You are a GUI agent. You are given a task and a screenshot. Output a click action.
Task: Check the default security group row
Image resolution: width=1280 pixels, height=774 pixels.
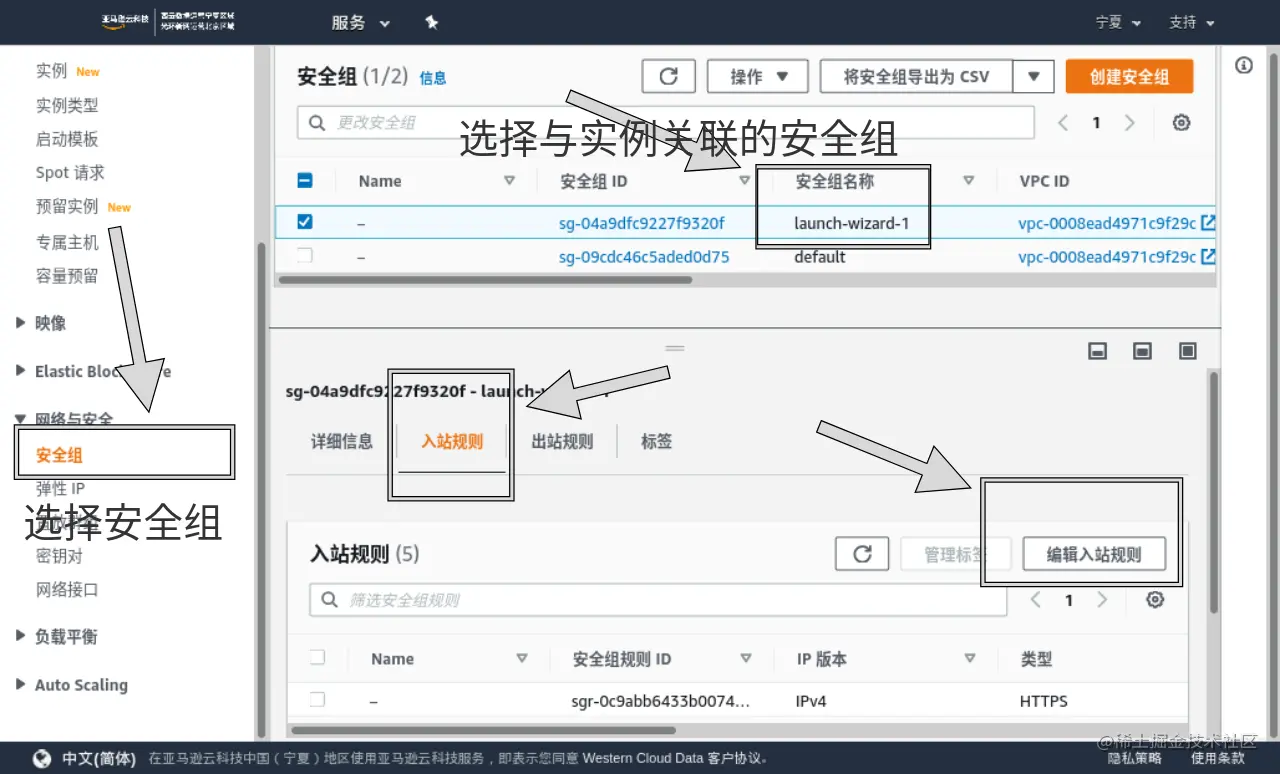tap(305, 256)
